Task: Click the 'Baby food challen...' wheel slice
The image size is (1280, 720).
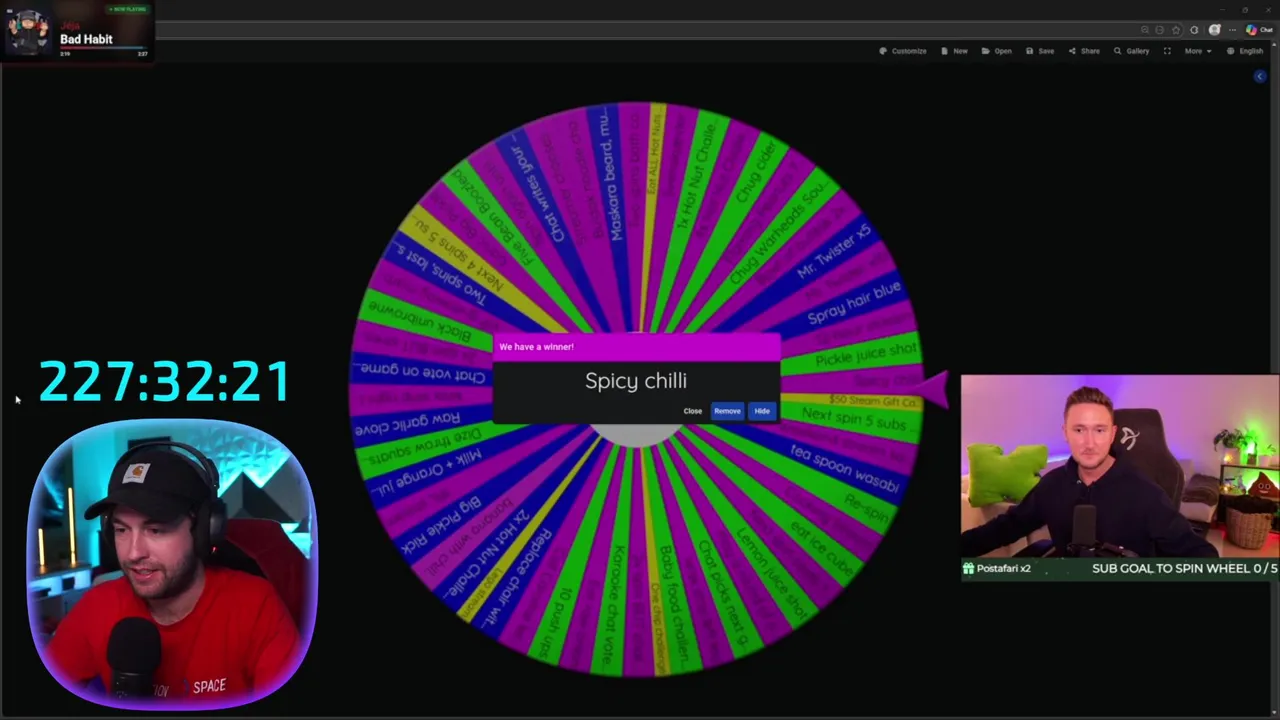Action: [672, 607]
